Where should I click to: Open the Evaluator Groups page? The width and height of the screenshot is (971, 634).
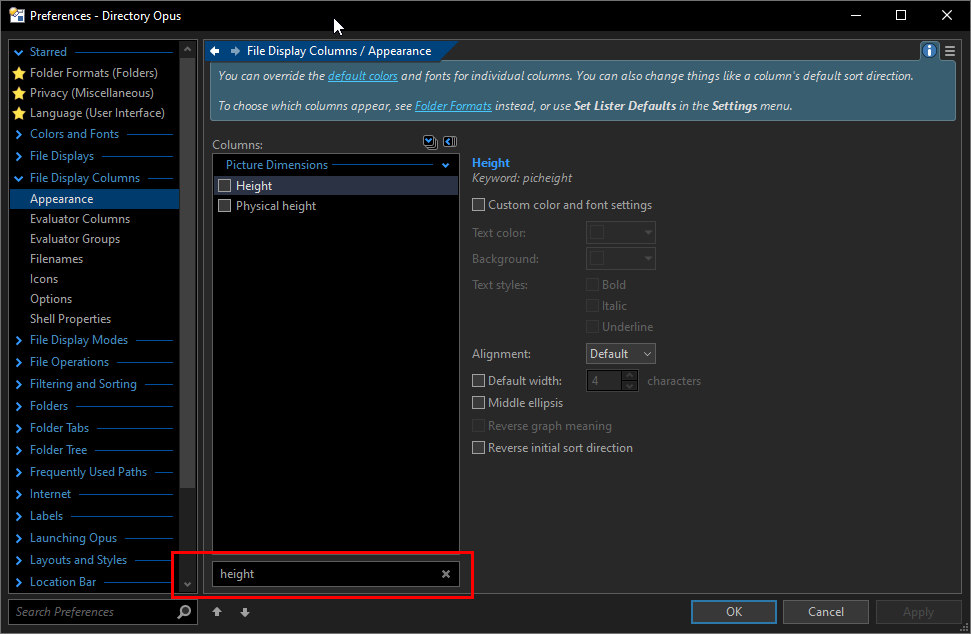(x=75, y=239)
